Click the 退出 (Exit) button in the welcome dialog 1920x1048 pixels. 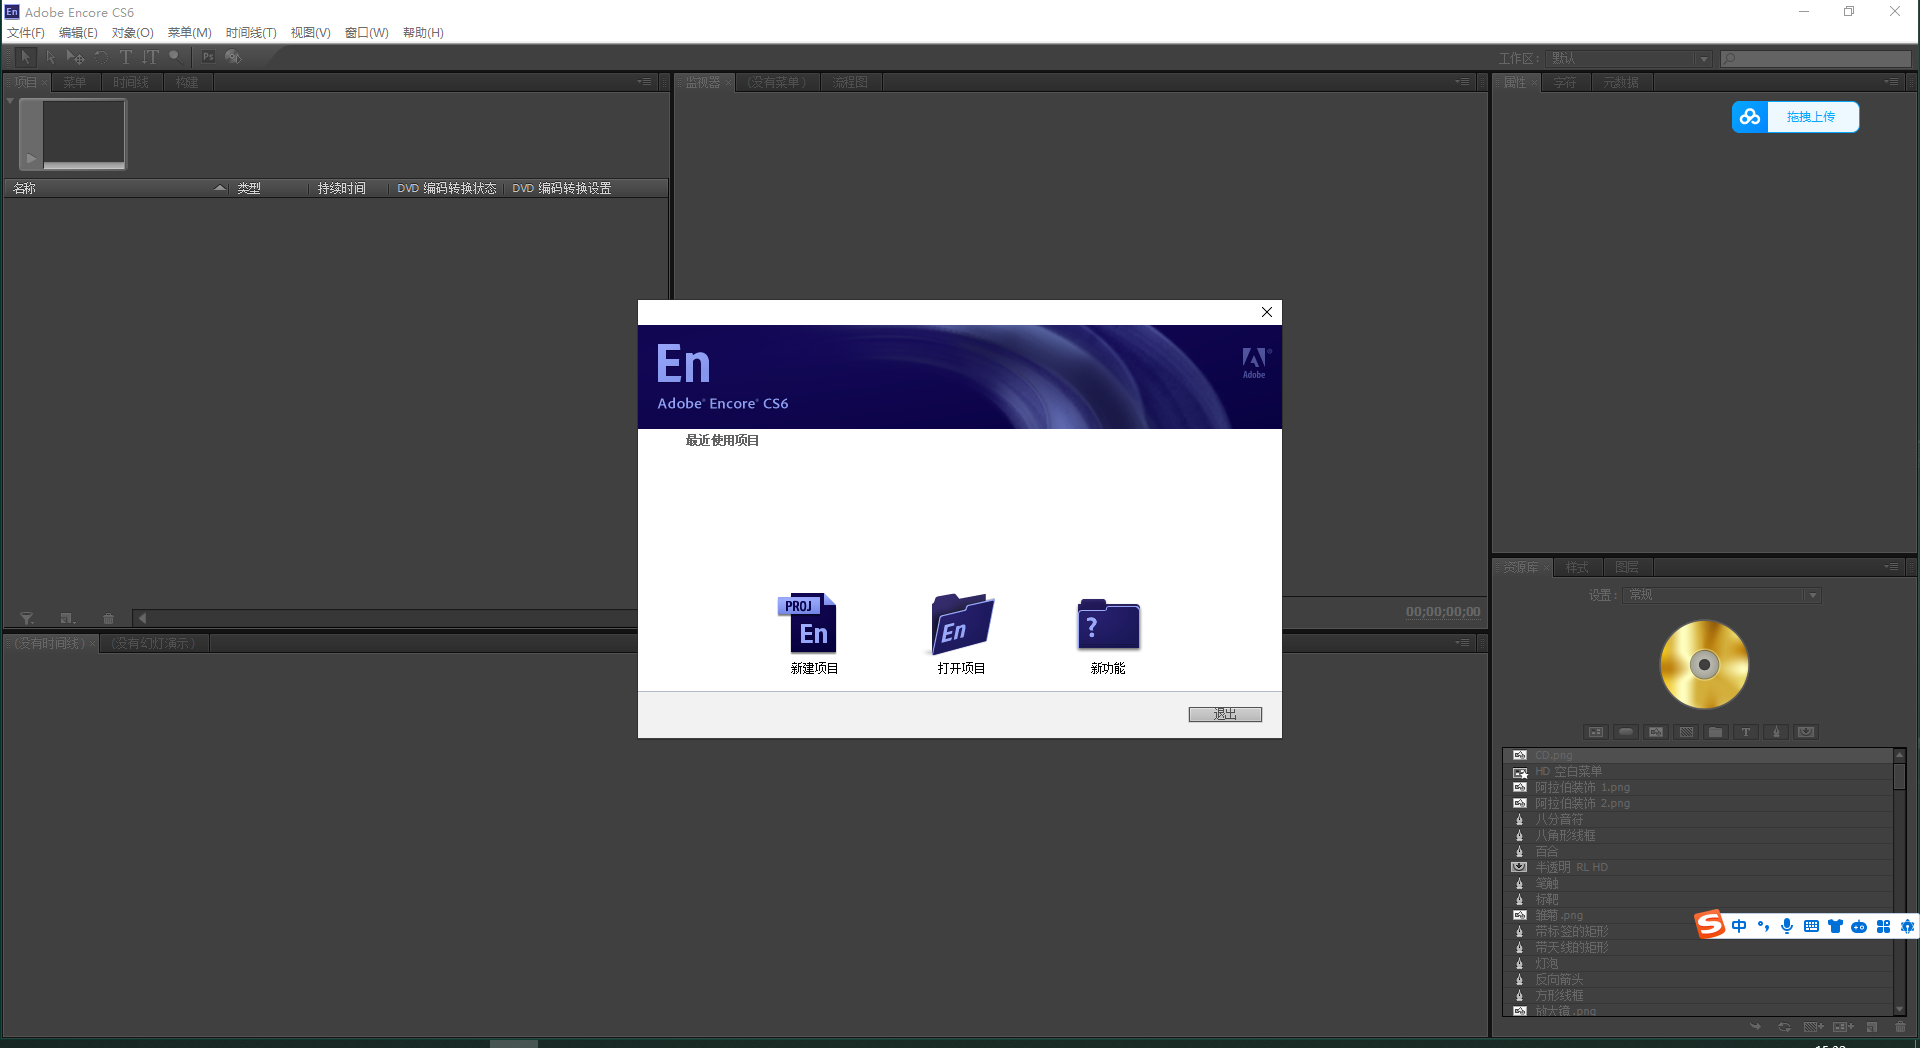click(x=1225, y=714)
